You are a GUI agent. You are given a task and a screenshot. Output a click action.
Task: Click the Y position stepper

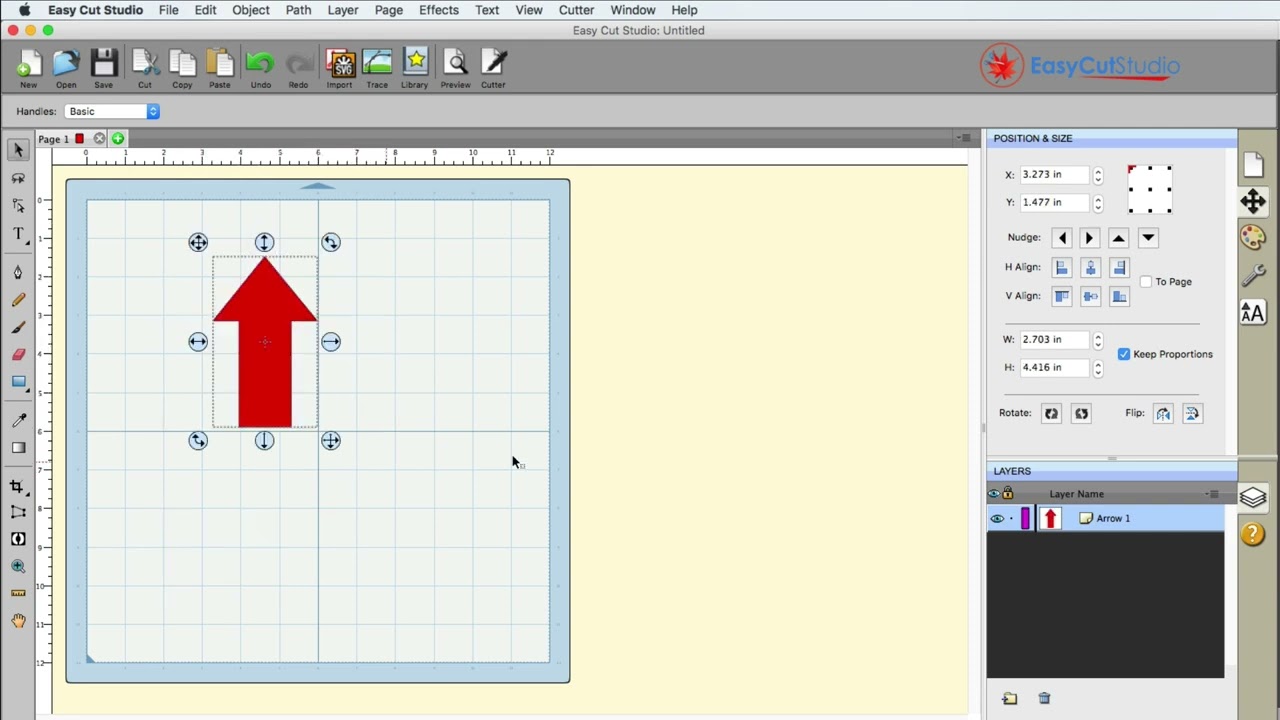pyautogui.click(x=1098, y=203)
